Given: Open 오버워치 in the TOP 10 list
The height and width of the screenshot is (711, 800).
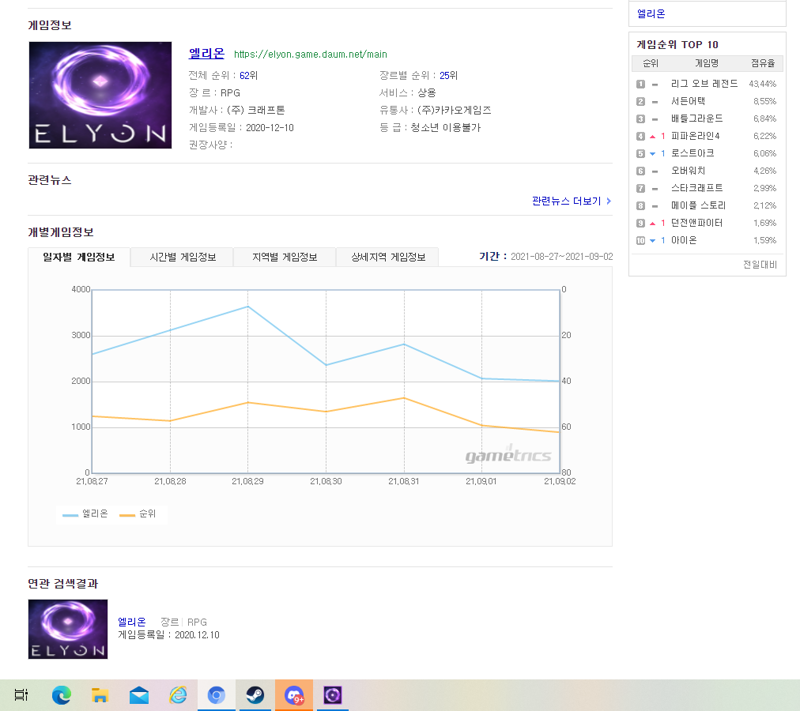Looking at the screenshot, I should pos(688,170).
